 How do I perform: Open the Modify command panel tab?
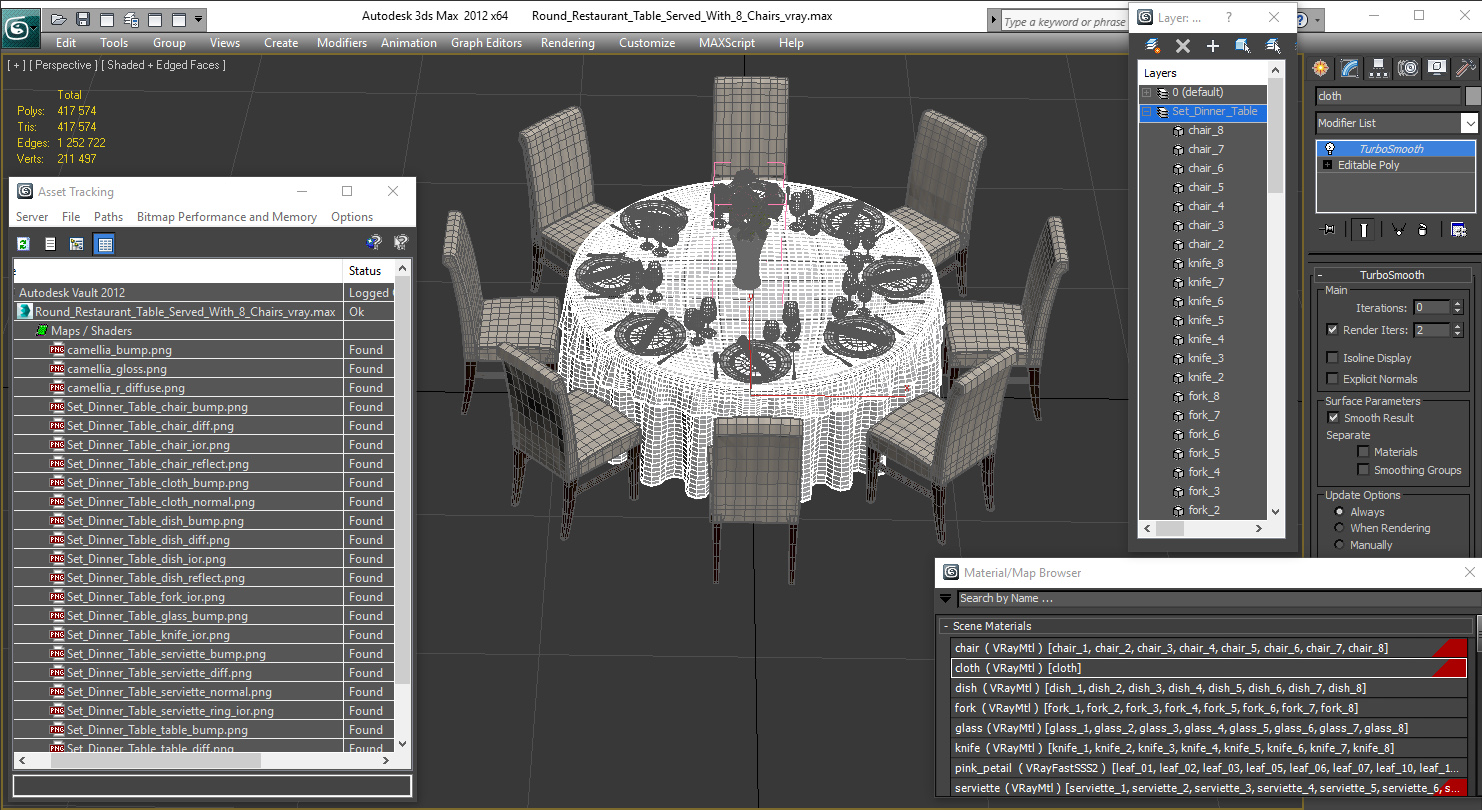[1351, 68]
